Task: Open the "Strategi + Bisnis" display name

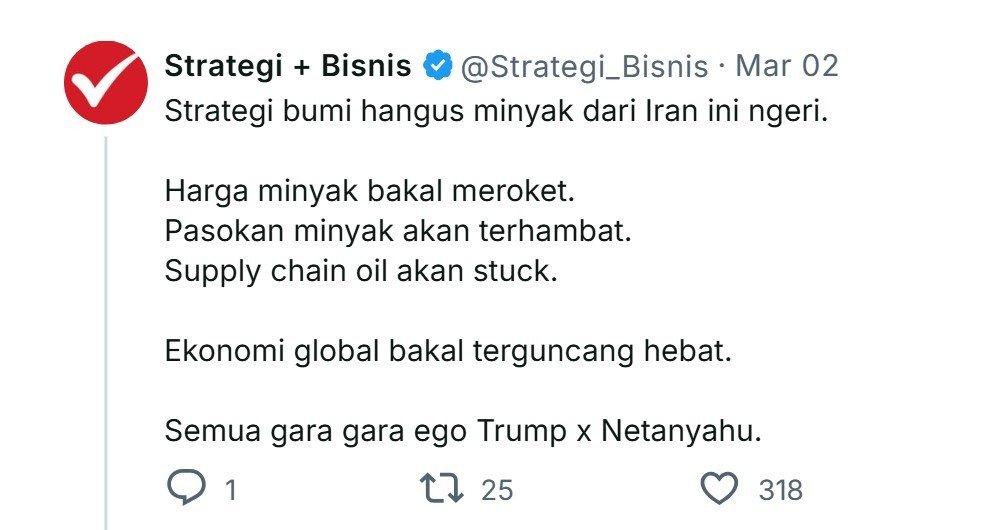Action: click(288, 67)
